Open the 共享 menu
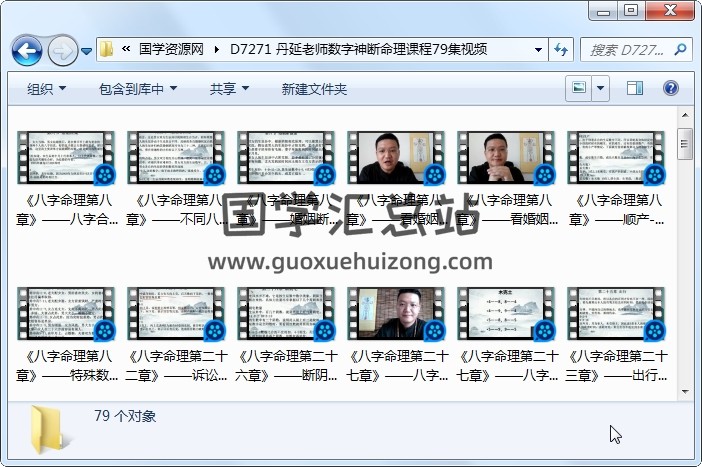 (229, 89)
